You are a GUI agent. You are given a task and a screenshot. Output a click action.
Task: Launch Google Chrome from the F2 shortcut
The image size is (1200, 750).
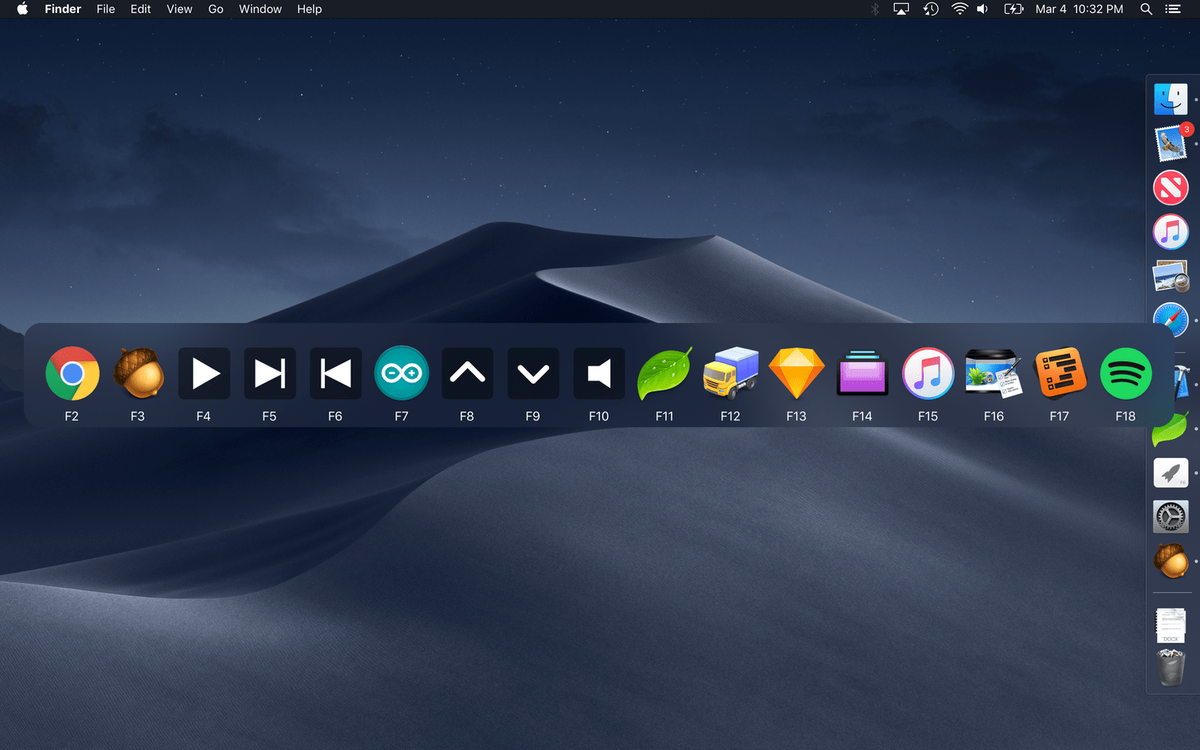72,373
